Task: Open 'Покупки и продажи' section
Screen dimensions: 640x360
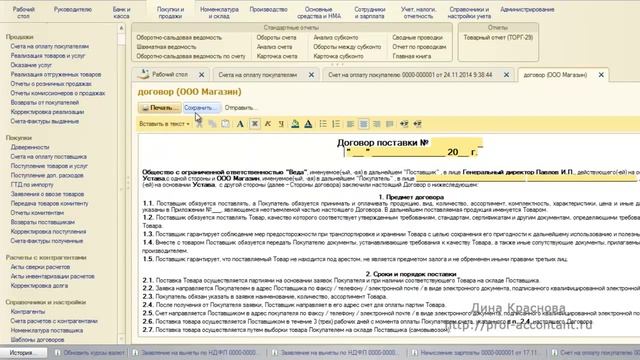Action: (170, 12)
